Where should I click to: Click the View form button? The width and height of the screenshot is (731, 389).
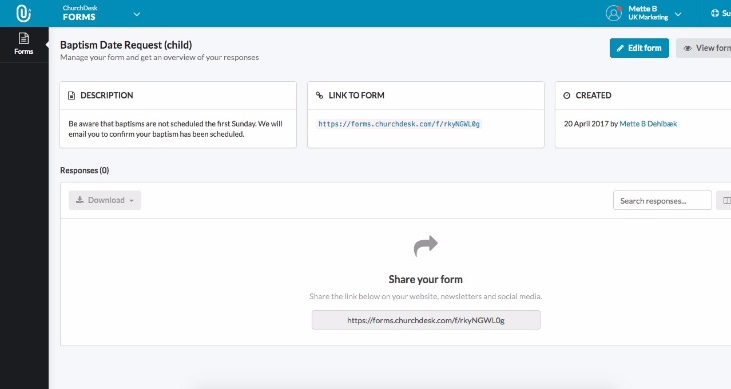point(703,48)
